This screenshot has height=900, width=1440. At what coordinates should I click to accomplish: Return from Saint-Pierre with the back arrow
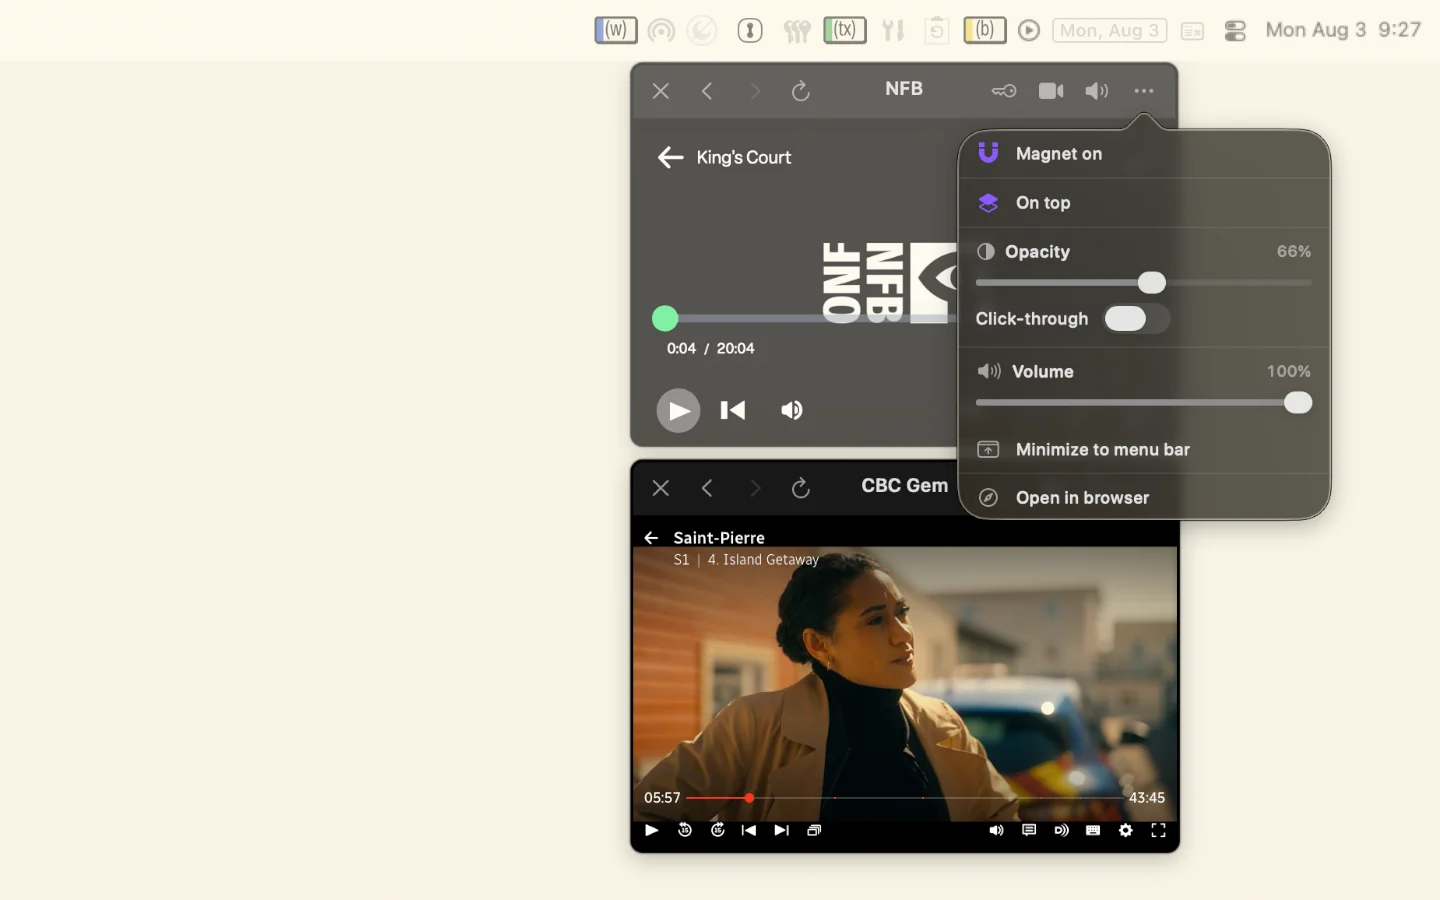651,538
